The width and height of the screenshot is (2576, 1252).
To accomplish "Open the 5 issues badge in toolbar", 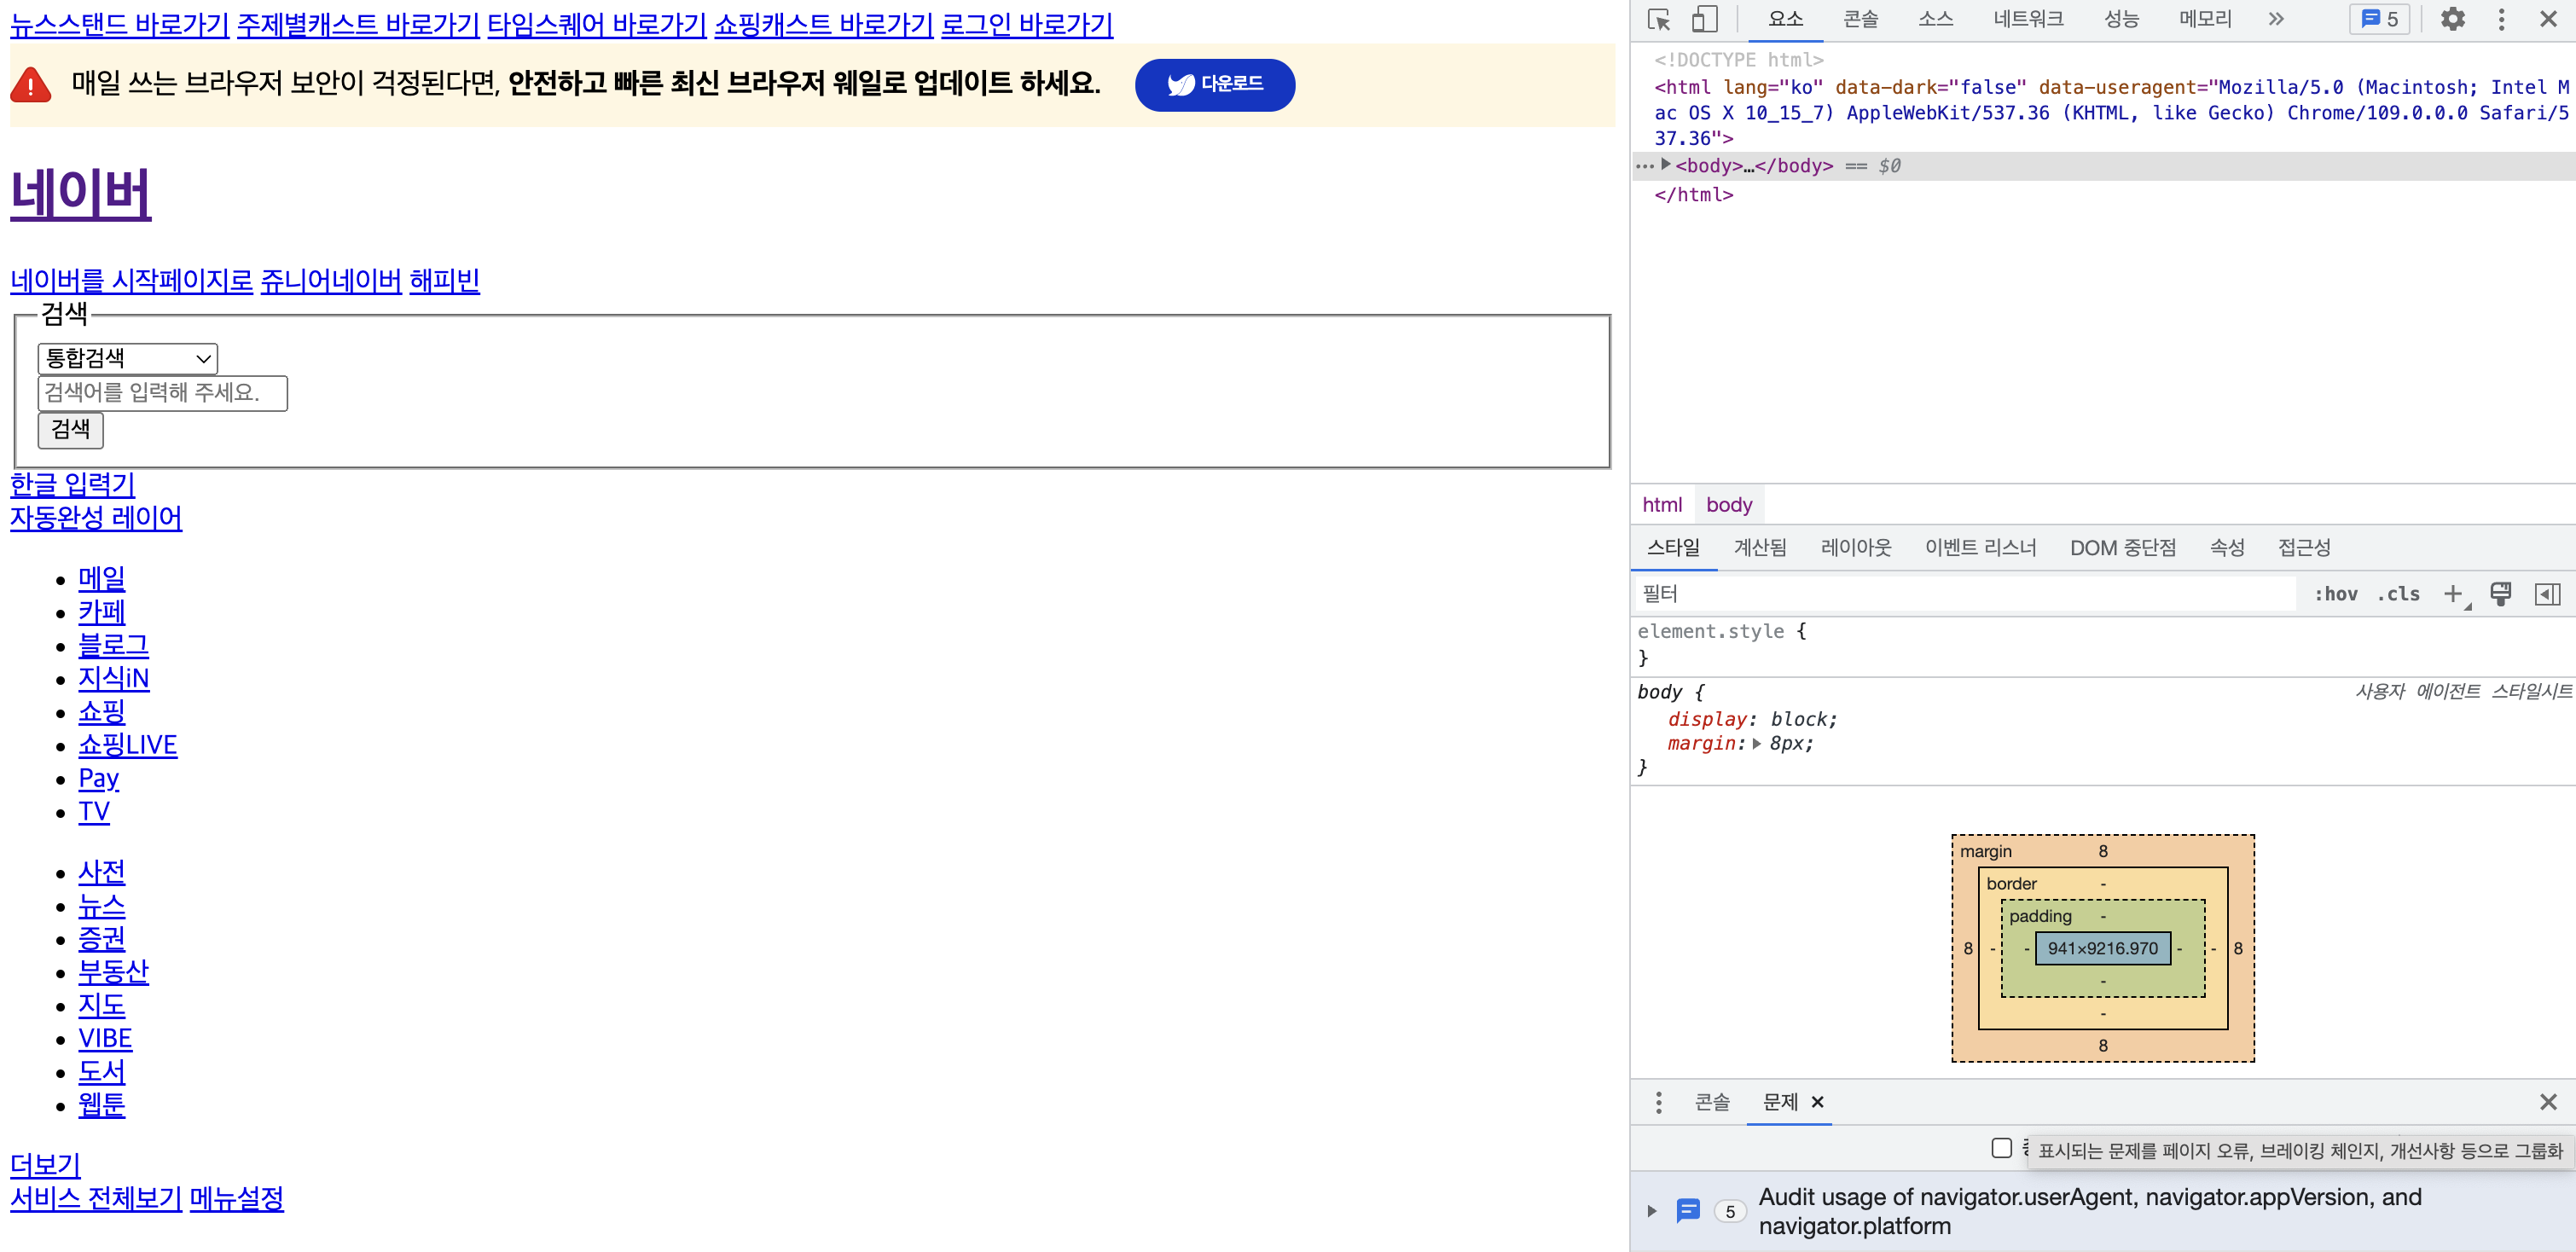I will (x=2380, y=19).
